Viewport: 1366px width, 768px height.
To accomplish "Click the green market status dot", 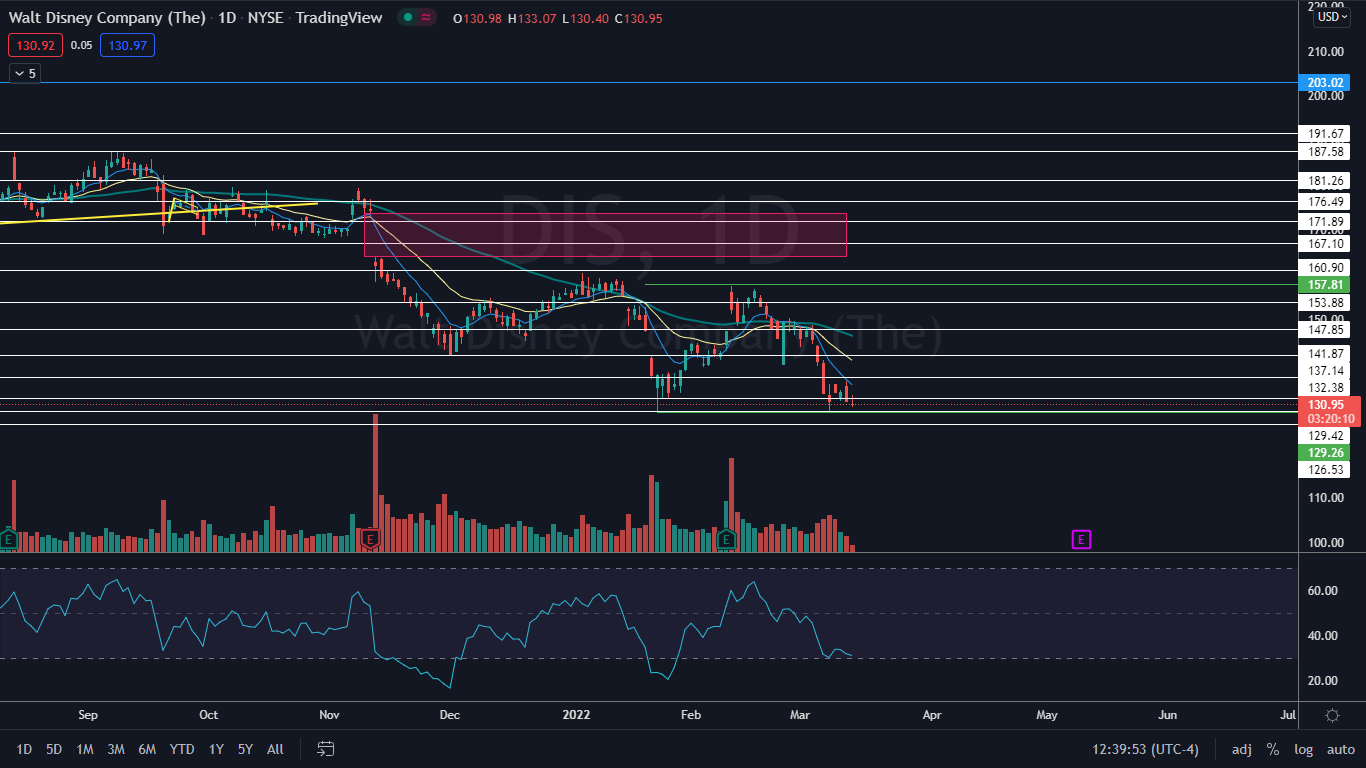I will (407, 18).
